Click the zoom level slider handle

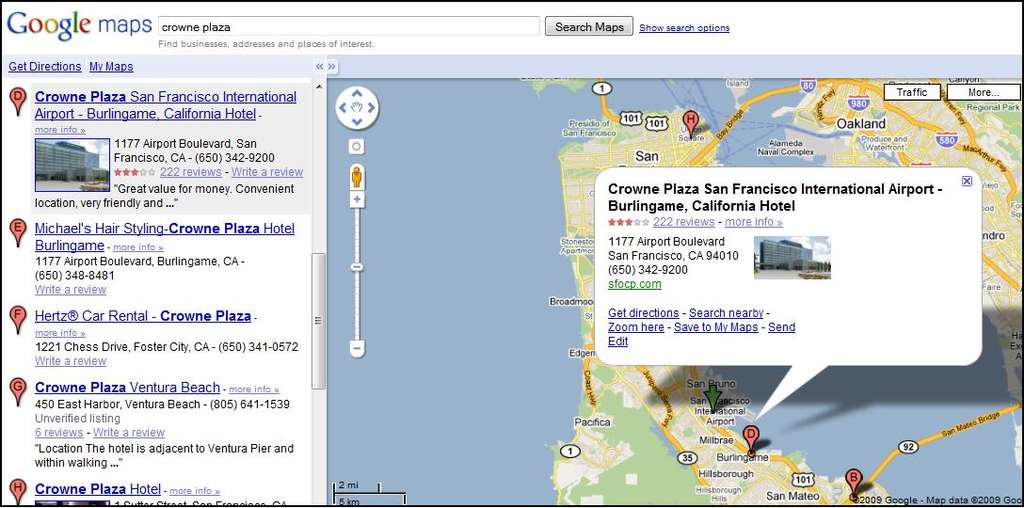point(357,267)
